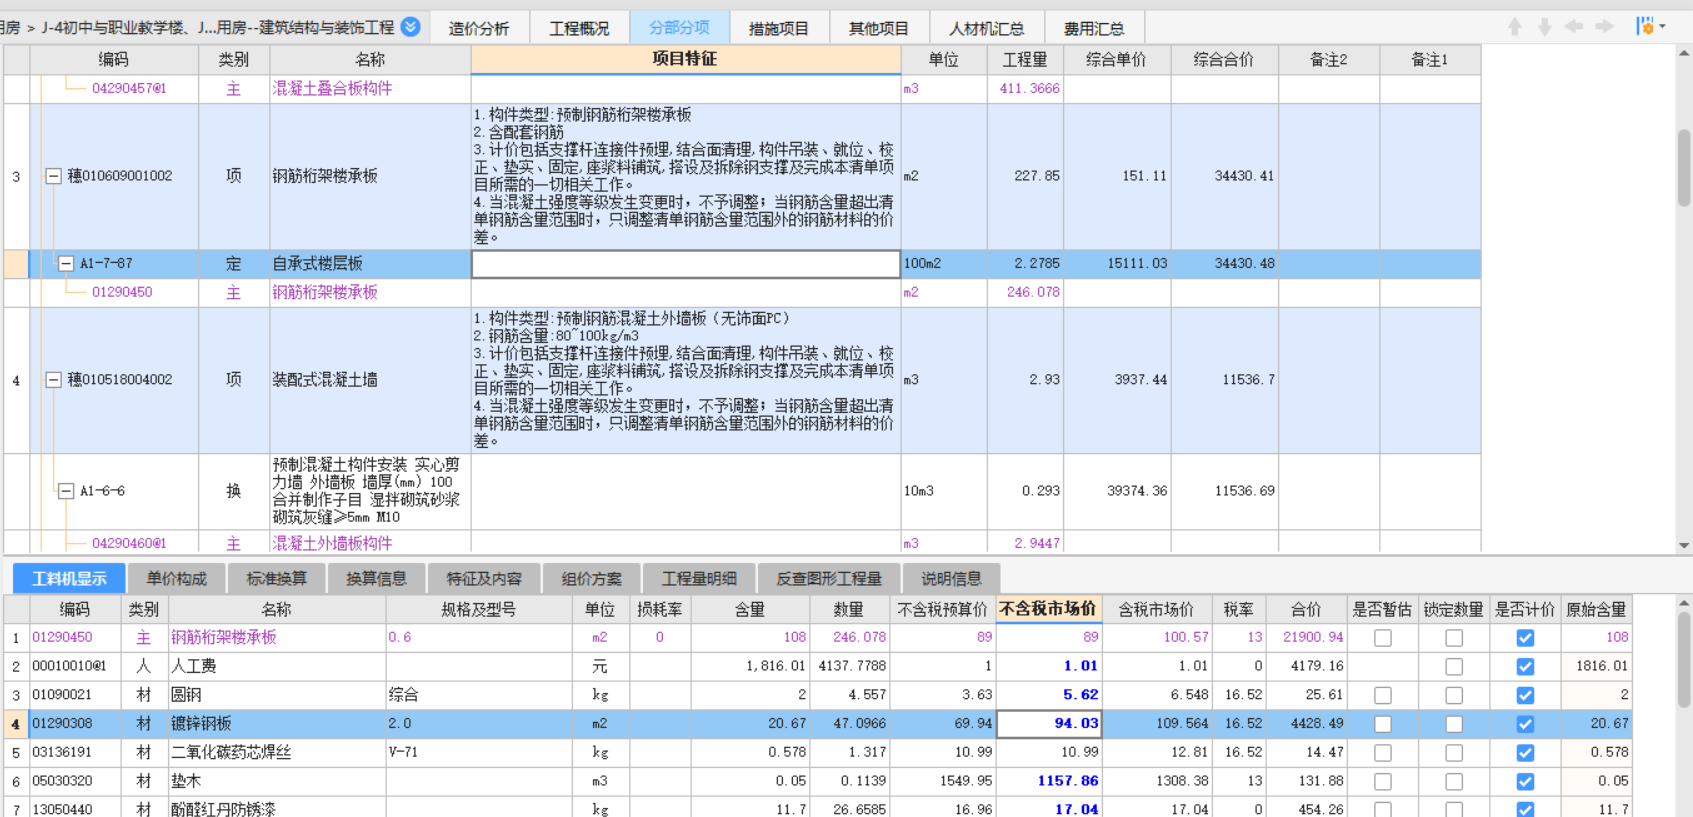
Task: Toggle 是否暂估 for 圆钢 row
Action: click(x=1383, y=695)
